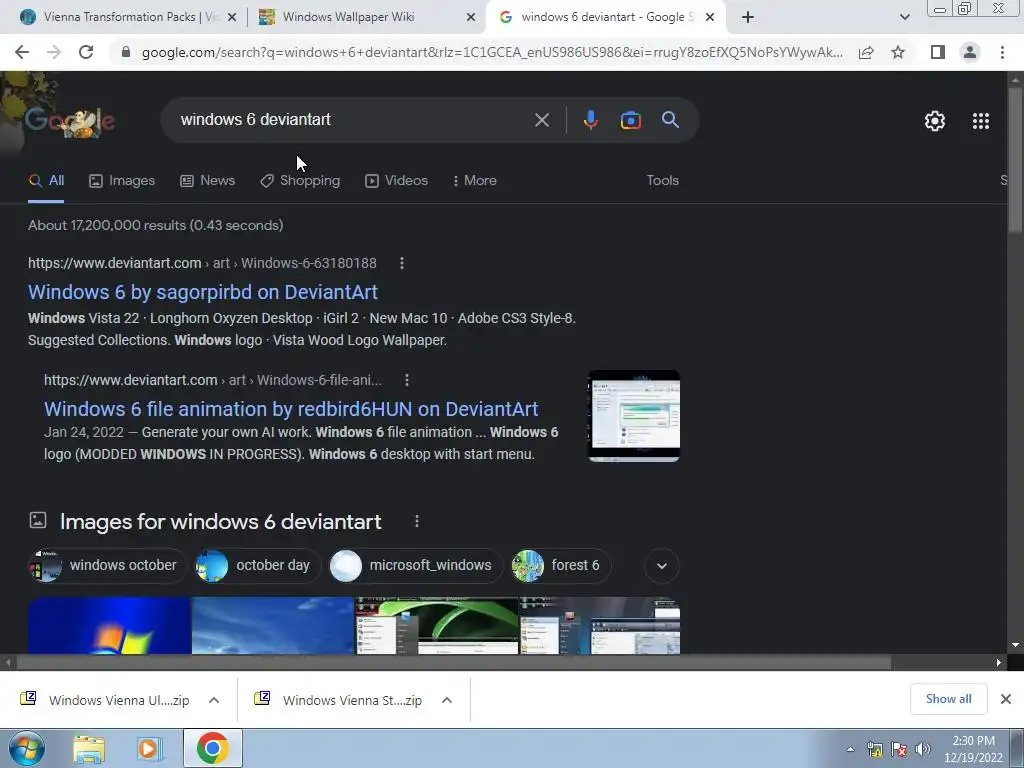Open Chrome three-dot menu
1024x768 pixels.
point(1002,52)
